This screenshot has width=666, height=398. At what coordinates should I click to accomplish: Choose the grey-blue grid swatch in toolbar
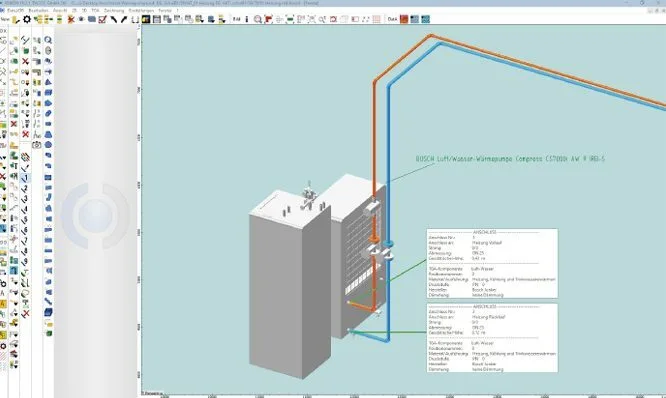(415, 19)
